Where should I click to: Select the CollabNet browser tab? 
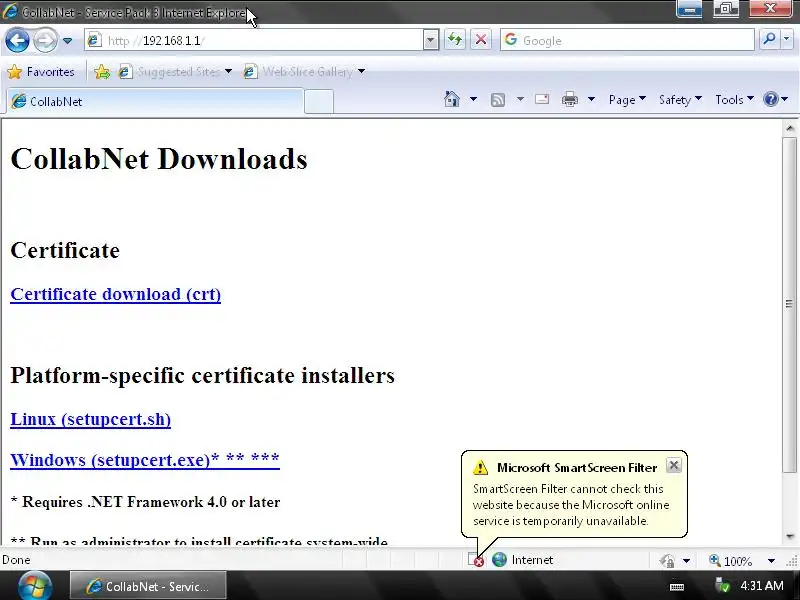(155, 101)
